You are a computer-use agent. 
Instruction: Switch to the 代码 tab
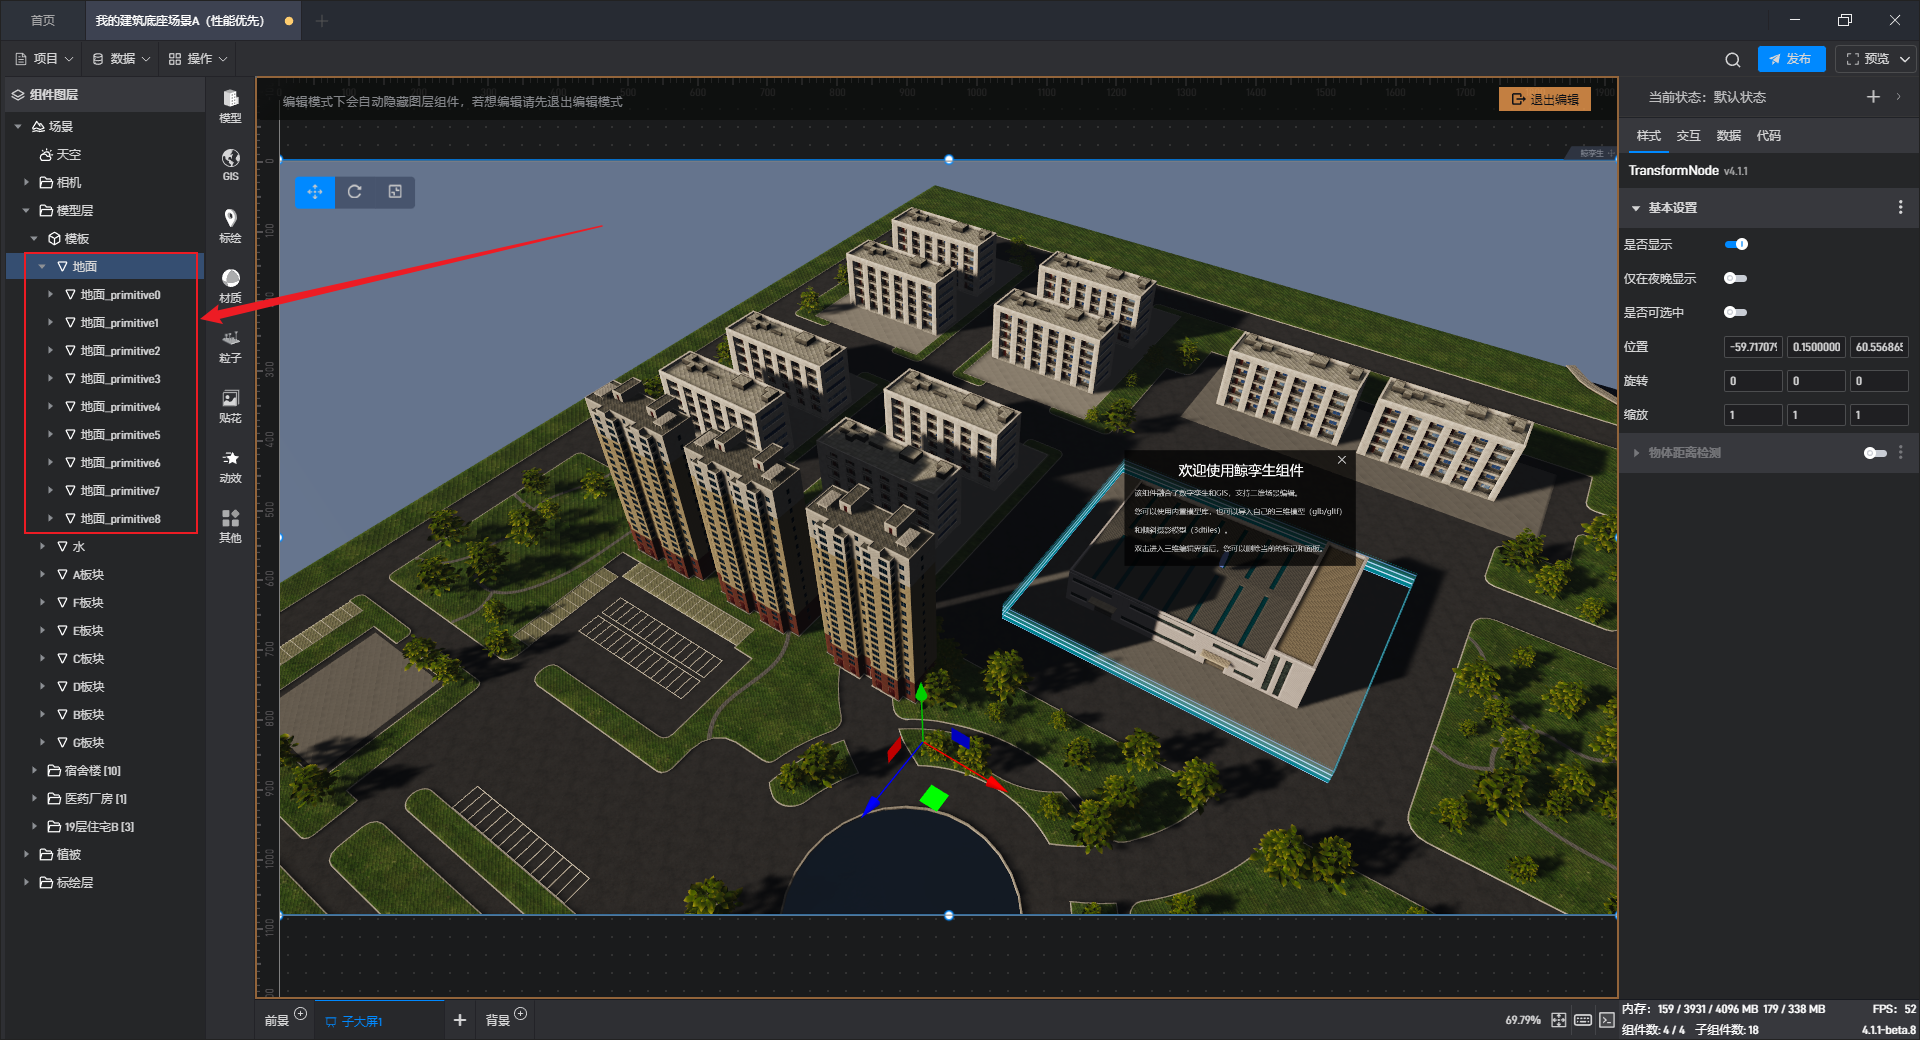[x=1768, y=136]
